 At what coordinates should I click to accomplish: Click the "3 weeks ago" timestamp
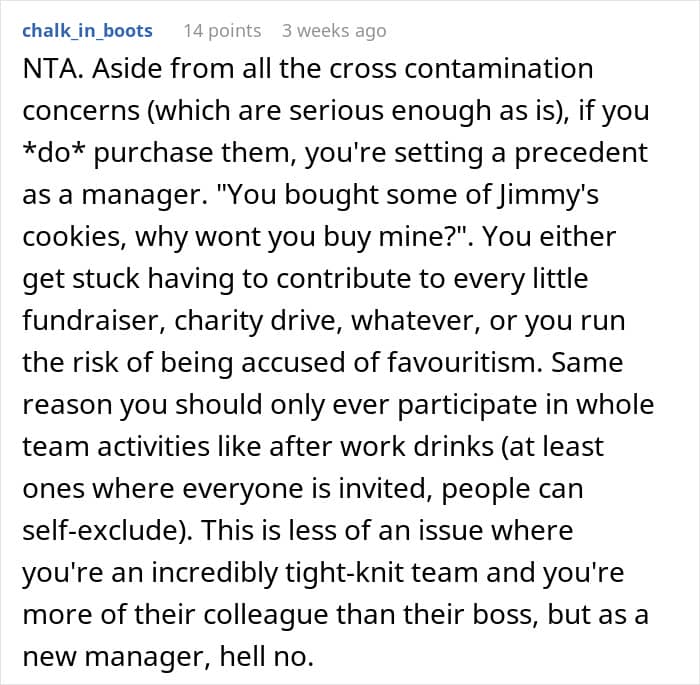tap(333, 31)
